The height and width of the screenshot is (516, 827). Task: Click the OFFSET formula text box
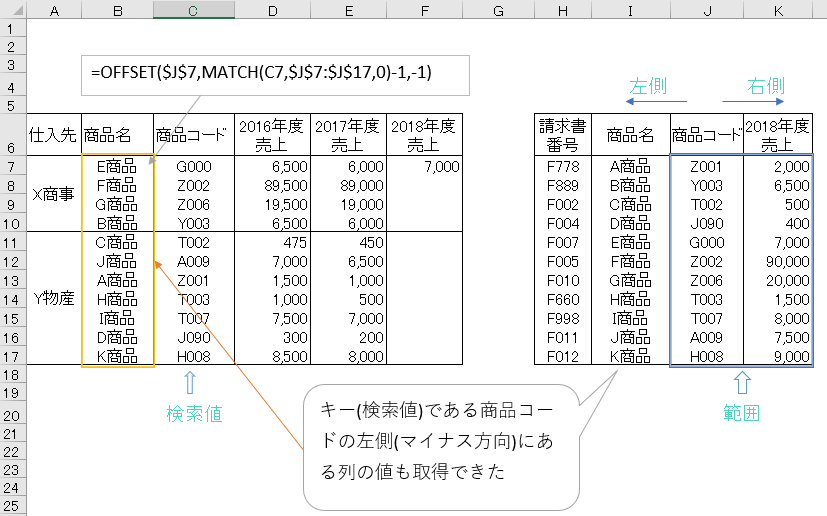[x=275, y=75]
